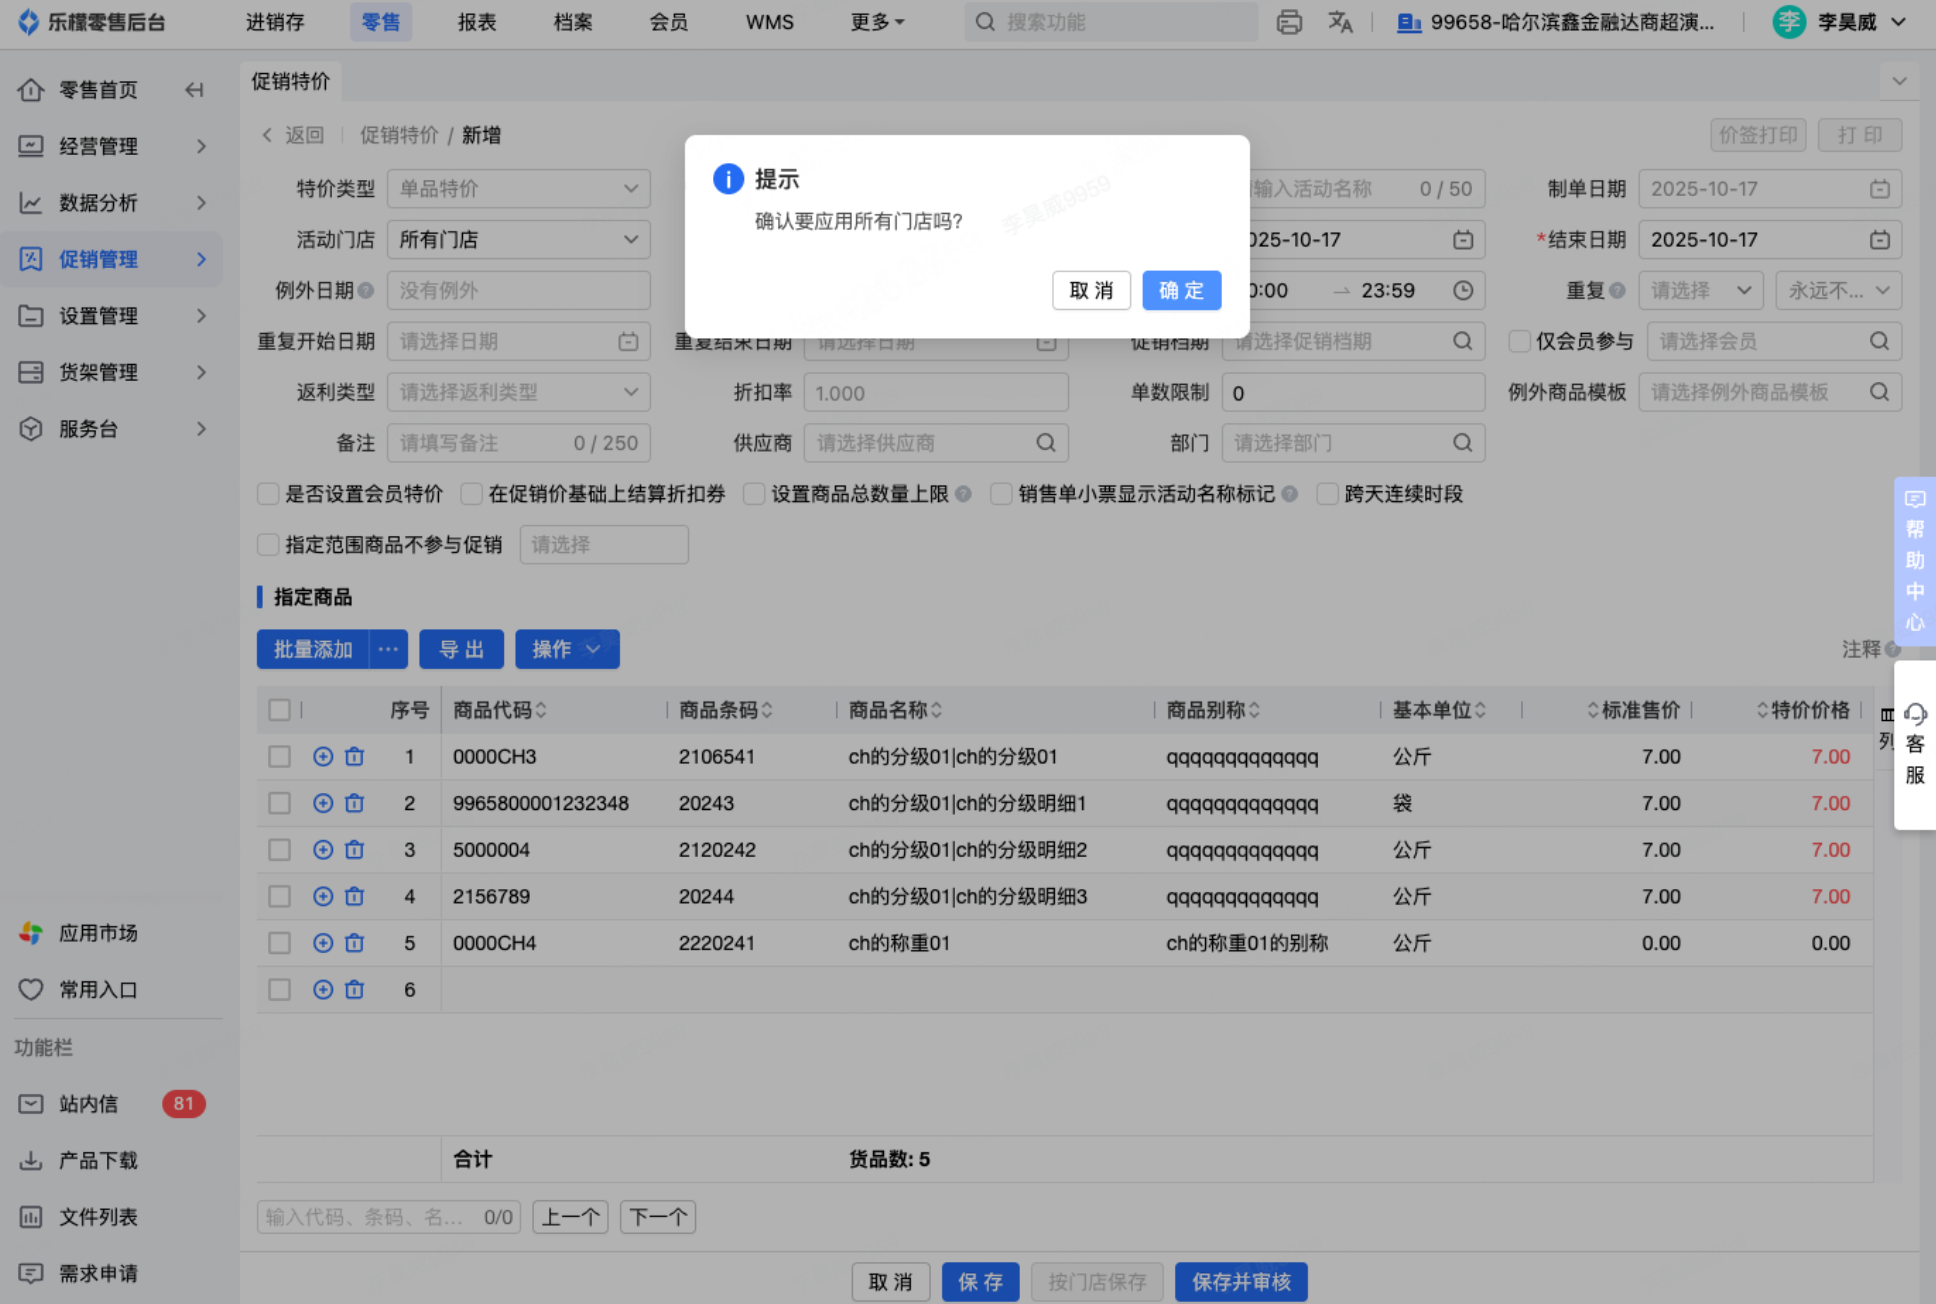Viewport: 1936px width, 1304px height.
Task: Enable 跨天连续时段 checkbox
Action: (x=1327, y=494)
